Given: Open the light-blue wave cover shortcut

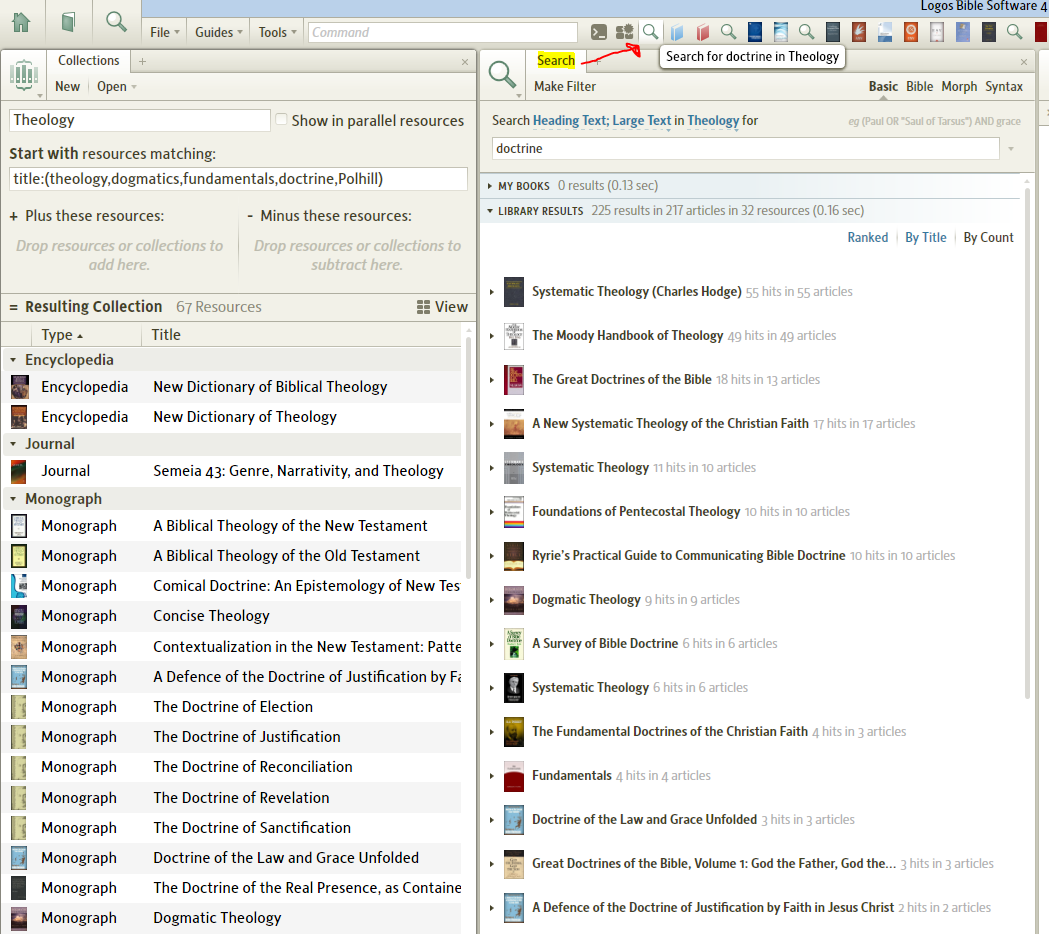Looking at the screenshot, I should click(781, 32).
